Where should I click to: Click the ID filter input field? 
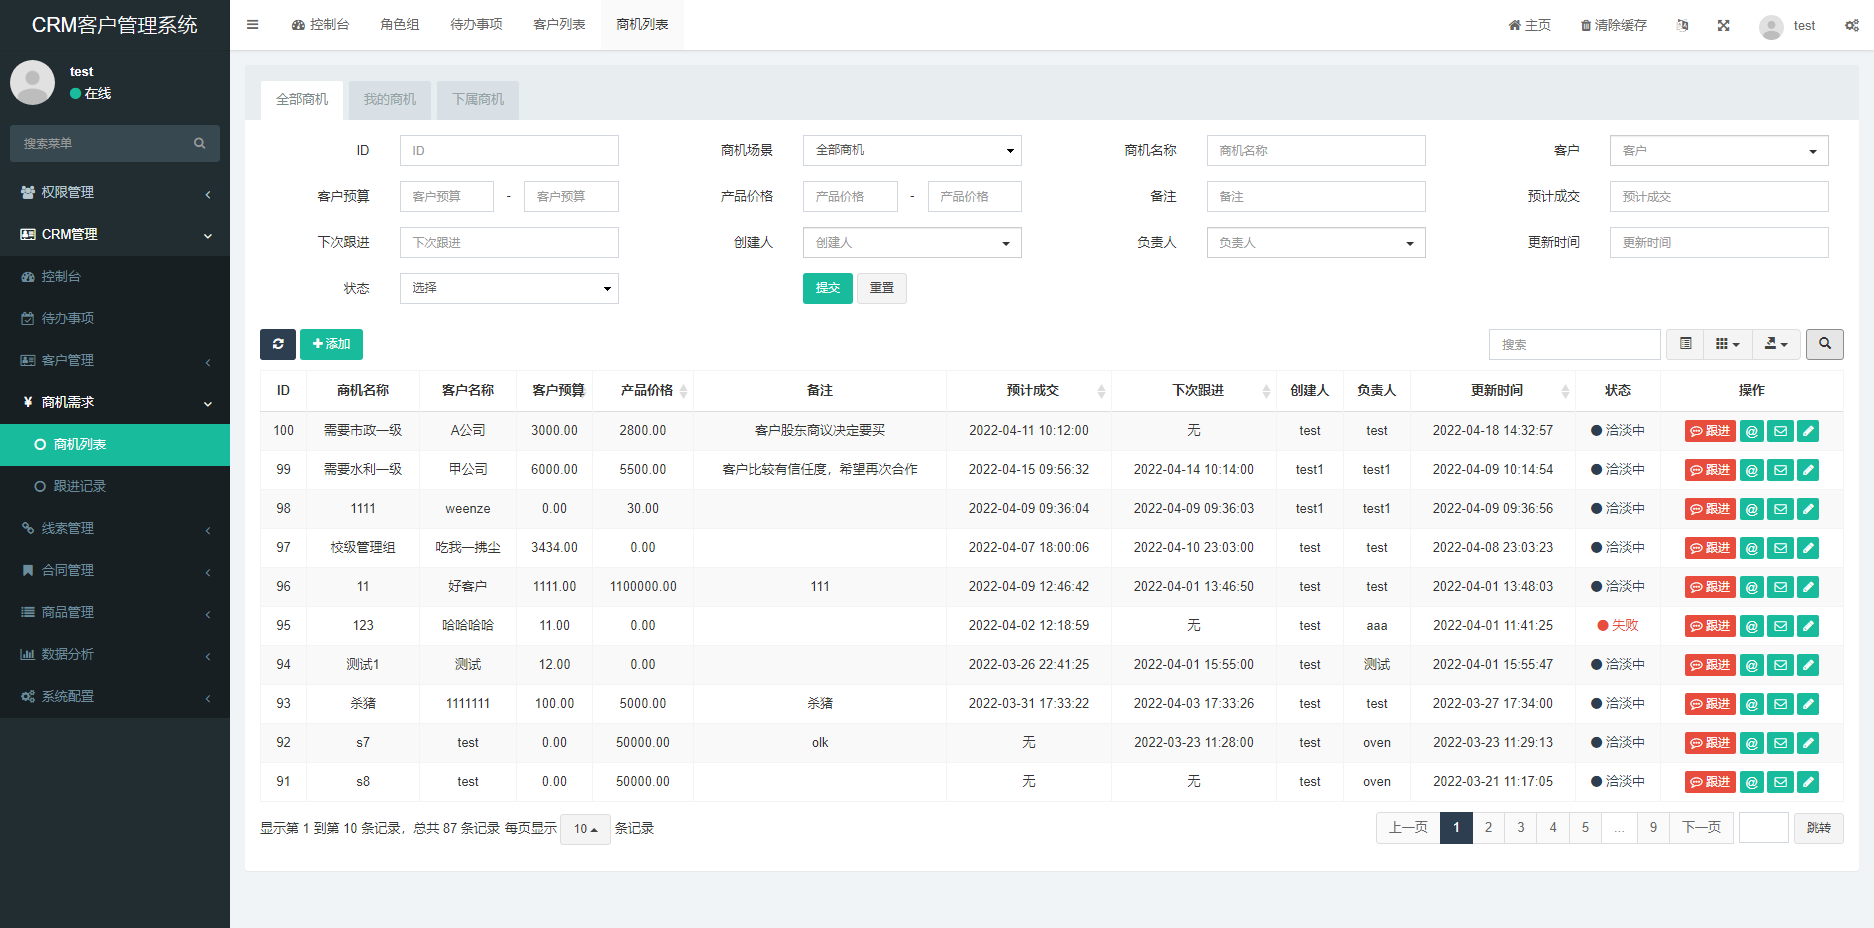(x=509, y=151)
